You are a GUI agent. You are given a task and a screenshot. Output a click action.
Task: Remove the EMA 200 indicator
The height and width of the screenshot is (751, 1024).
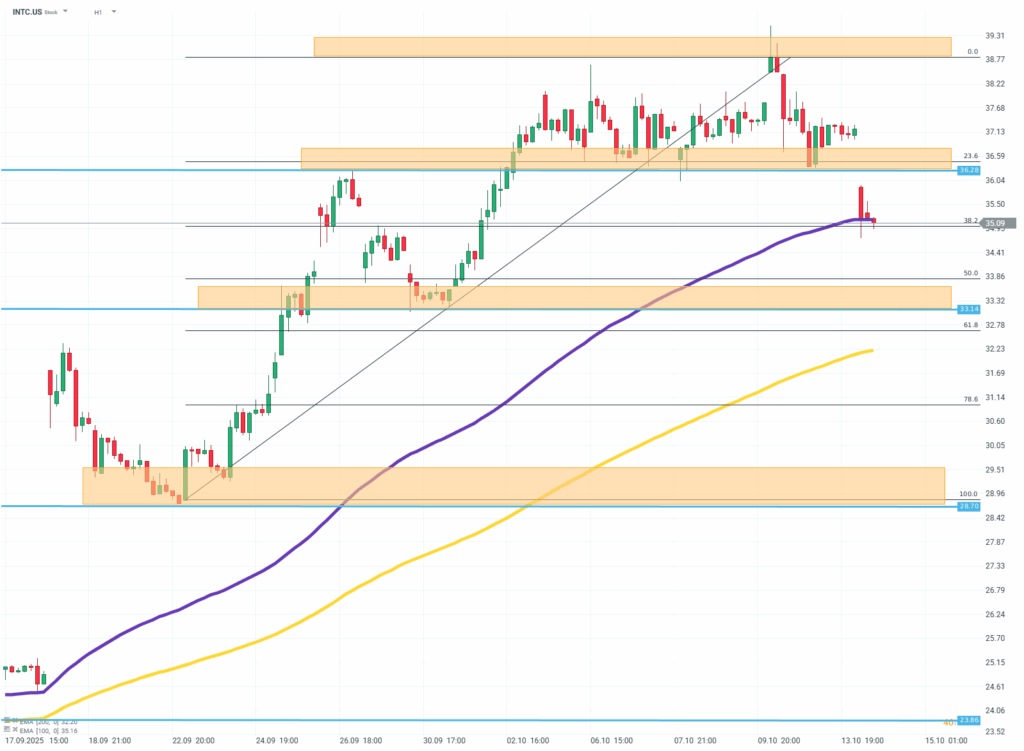point(15,720)
